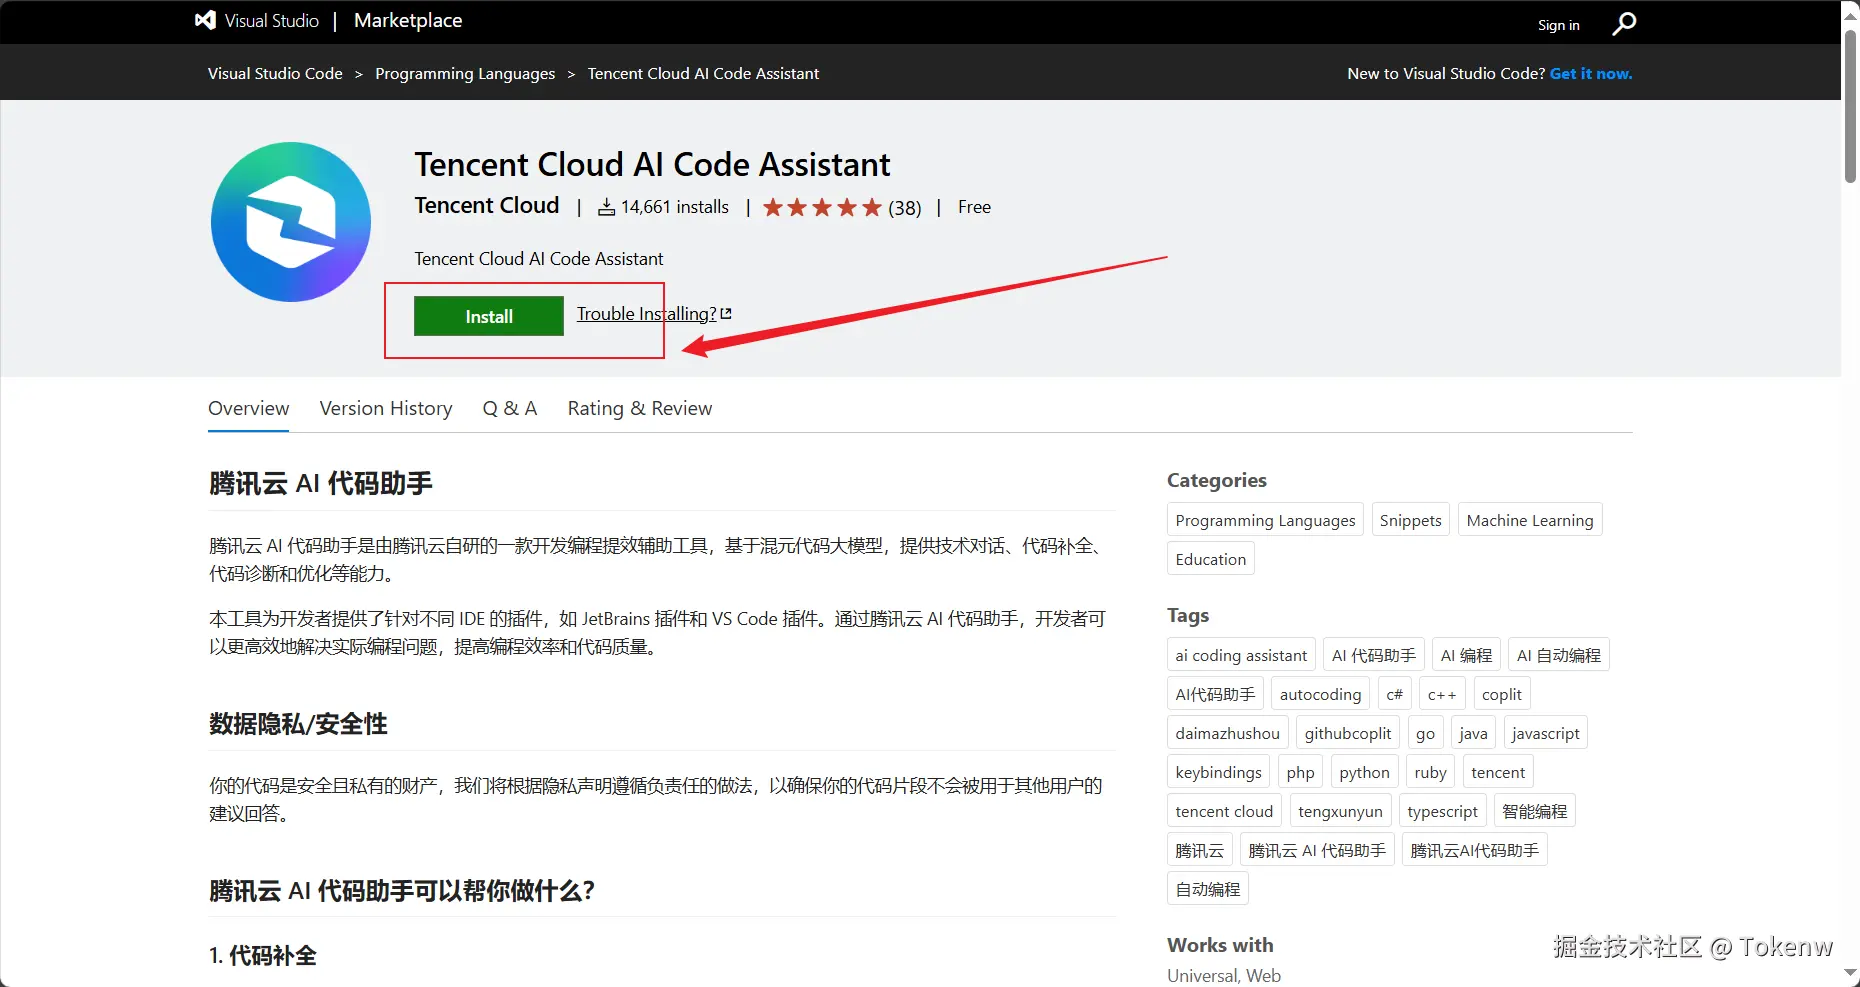
Task: Click the 'AI代码助手' tag without space
Action: [x=1215, y=694]
